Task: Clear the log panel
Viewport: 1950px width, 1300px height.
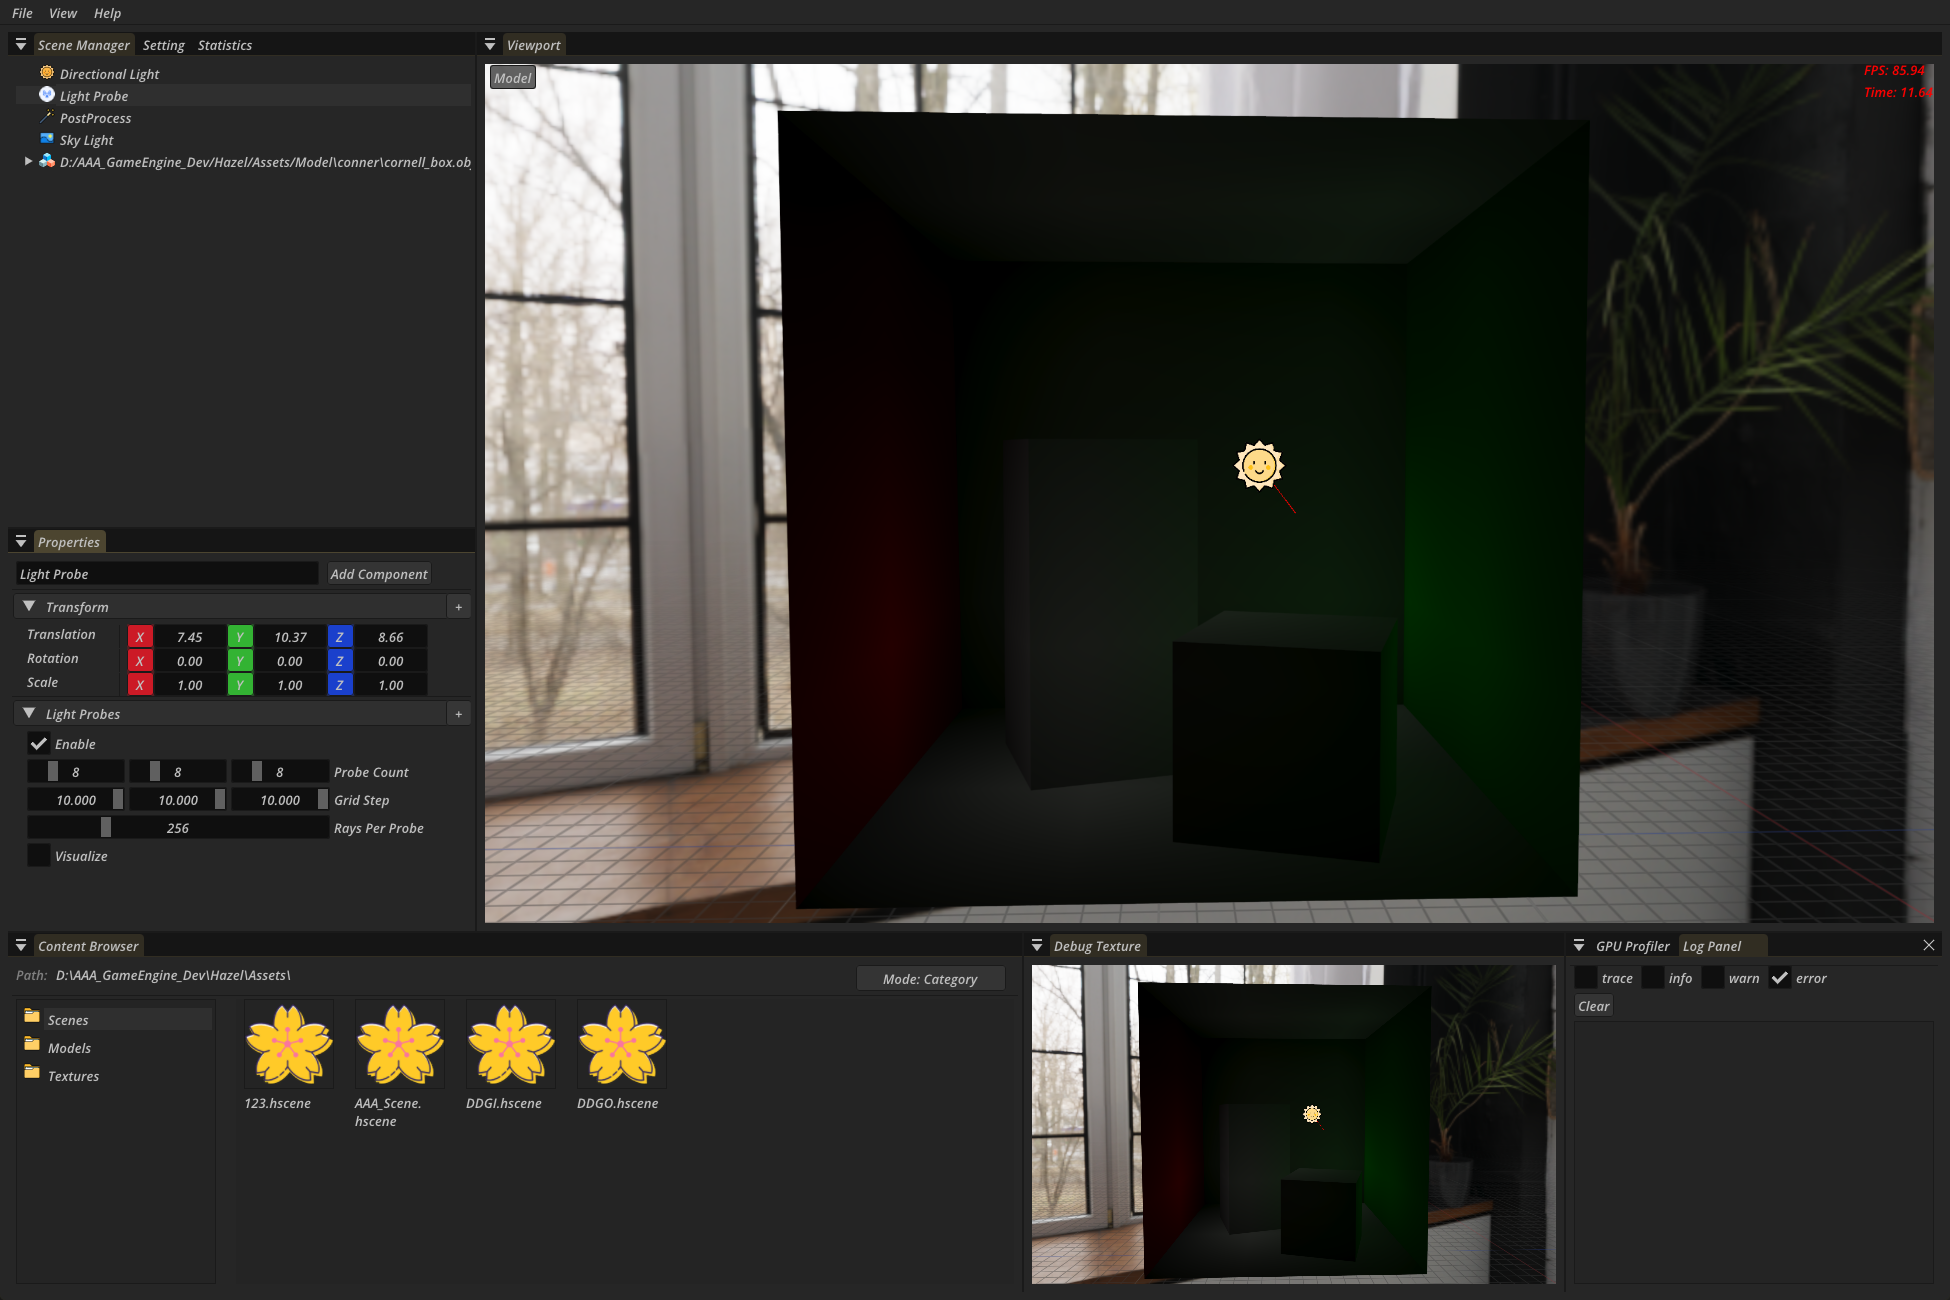Action: 1593,1006
